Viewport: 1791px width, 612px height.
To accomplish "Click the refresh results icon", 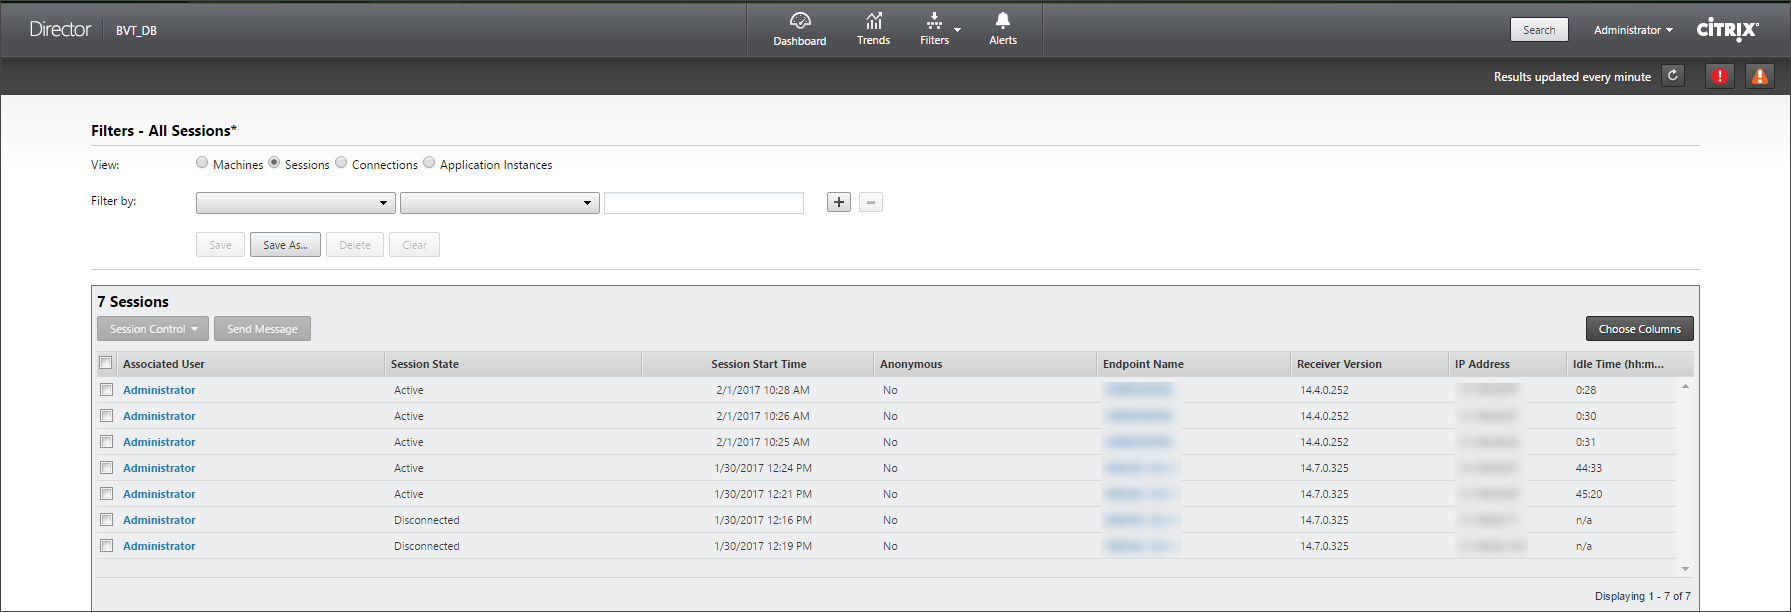I will (1672, 76).
